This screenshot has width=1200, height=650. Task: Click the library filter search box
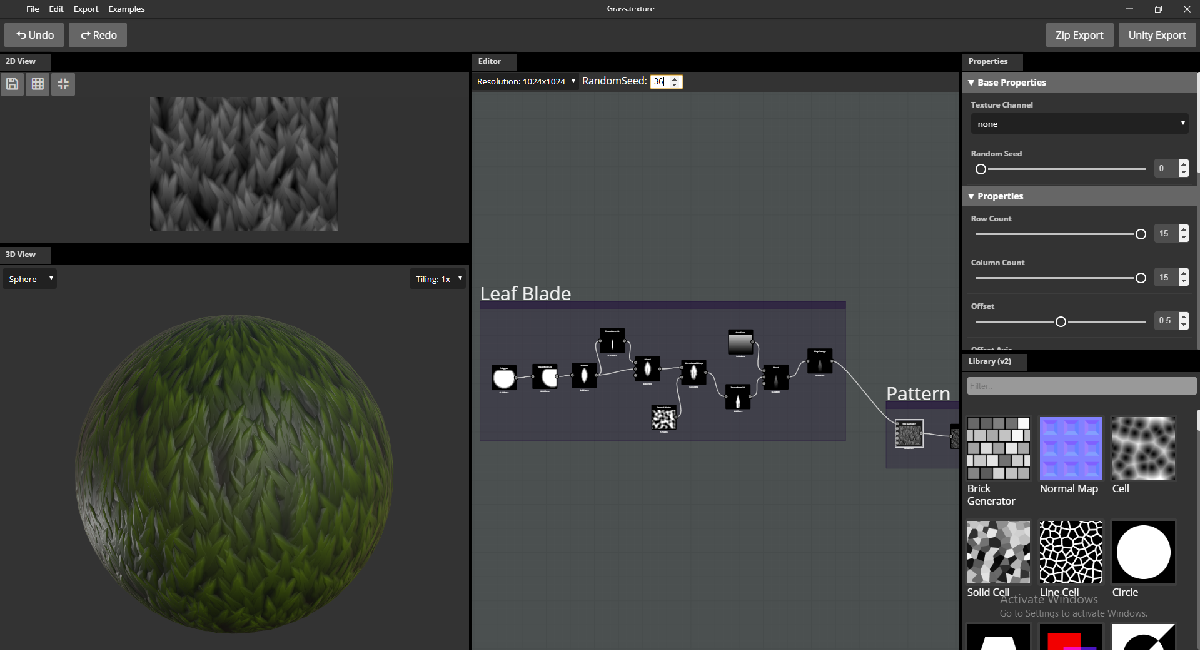(x=1080, y=385)
